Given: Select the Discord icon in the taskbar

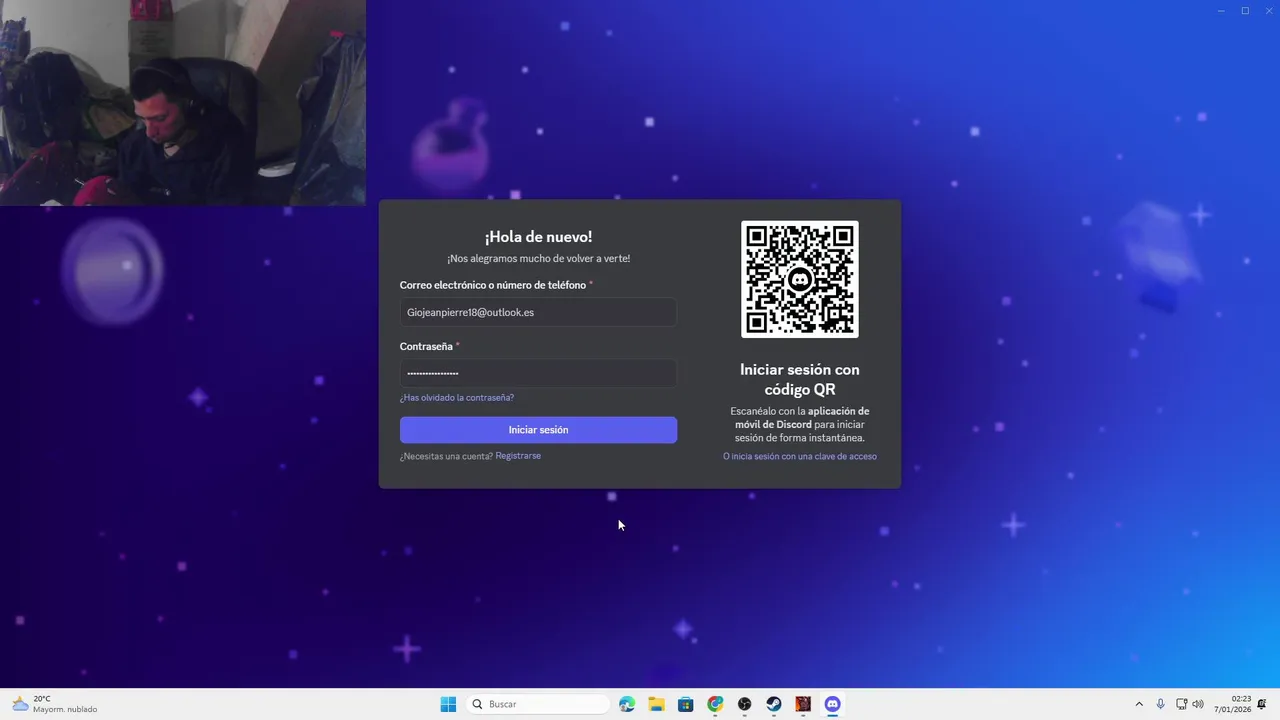Looking at the screenshot, I should (x=832, y=704).
